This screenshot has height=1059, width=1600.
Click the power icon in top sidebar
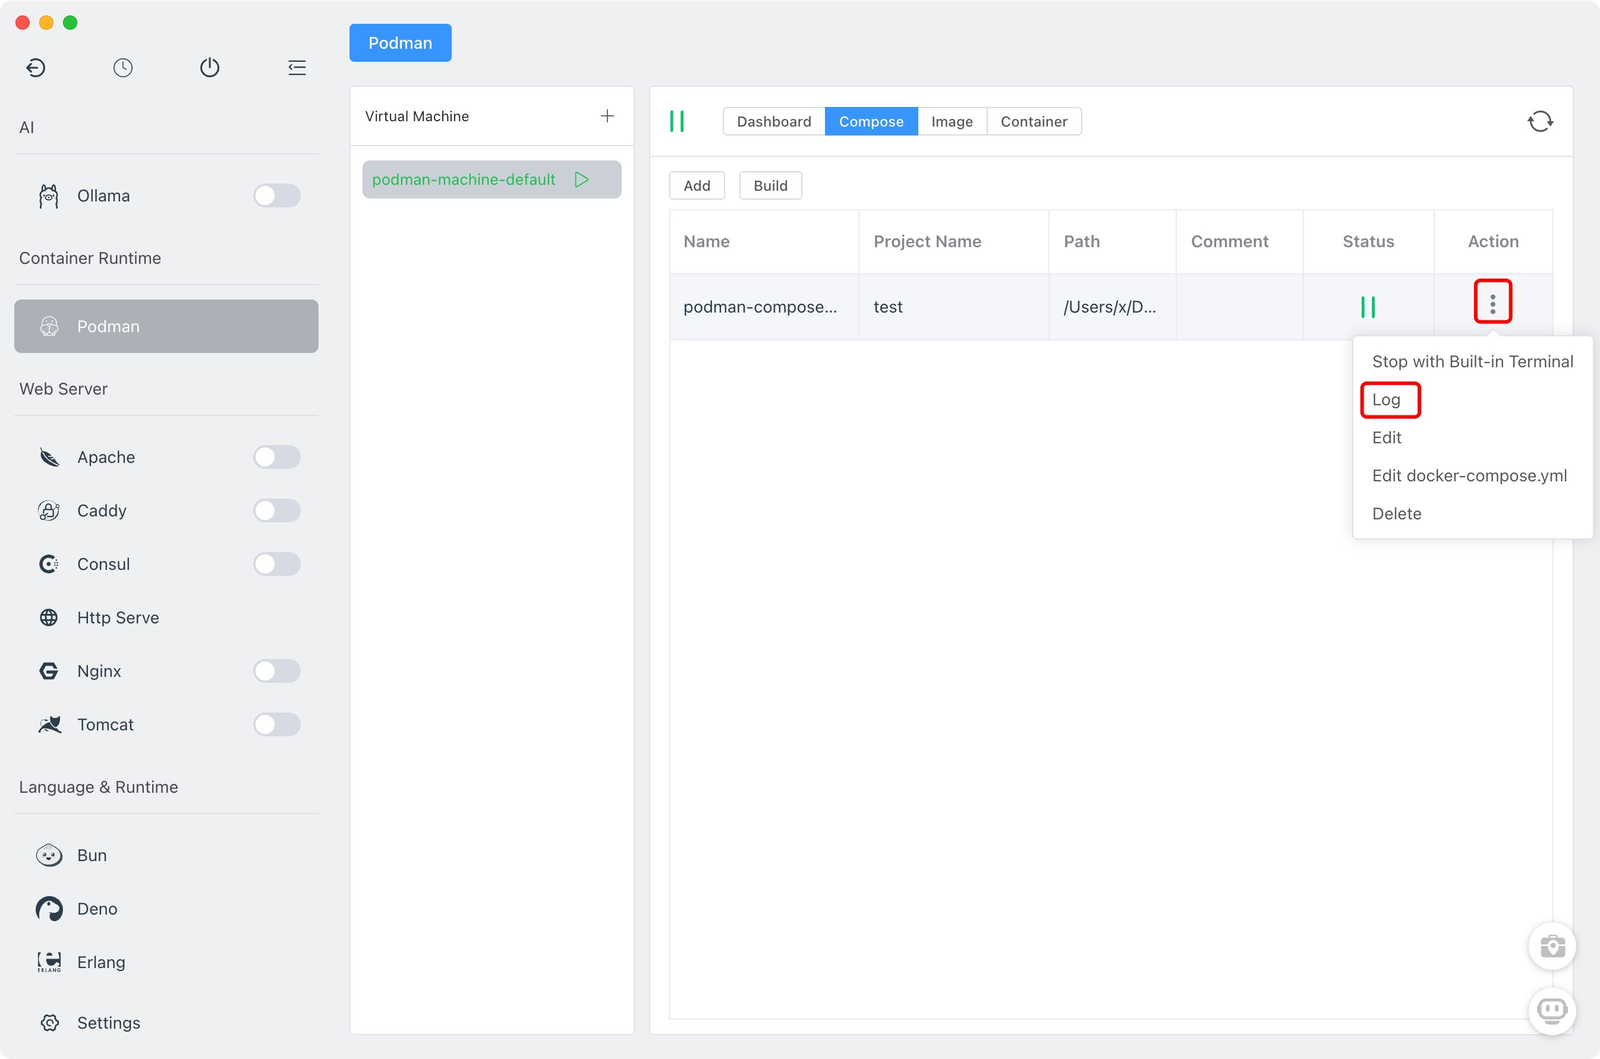pyautogui.click(x=210, y=68)
